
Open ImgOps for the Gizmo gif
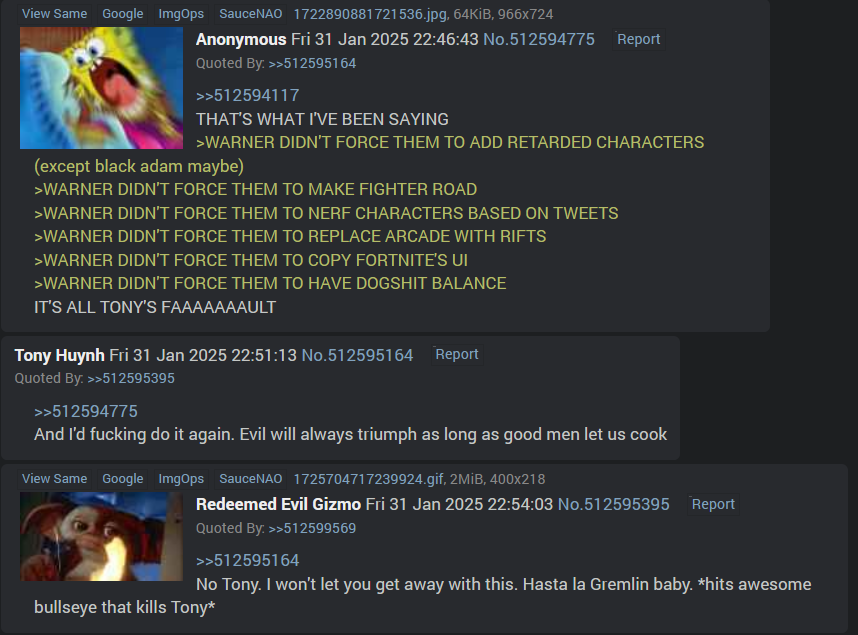(181, 478)
